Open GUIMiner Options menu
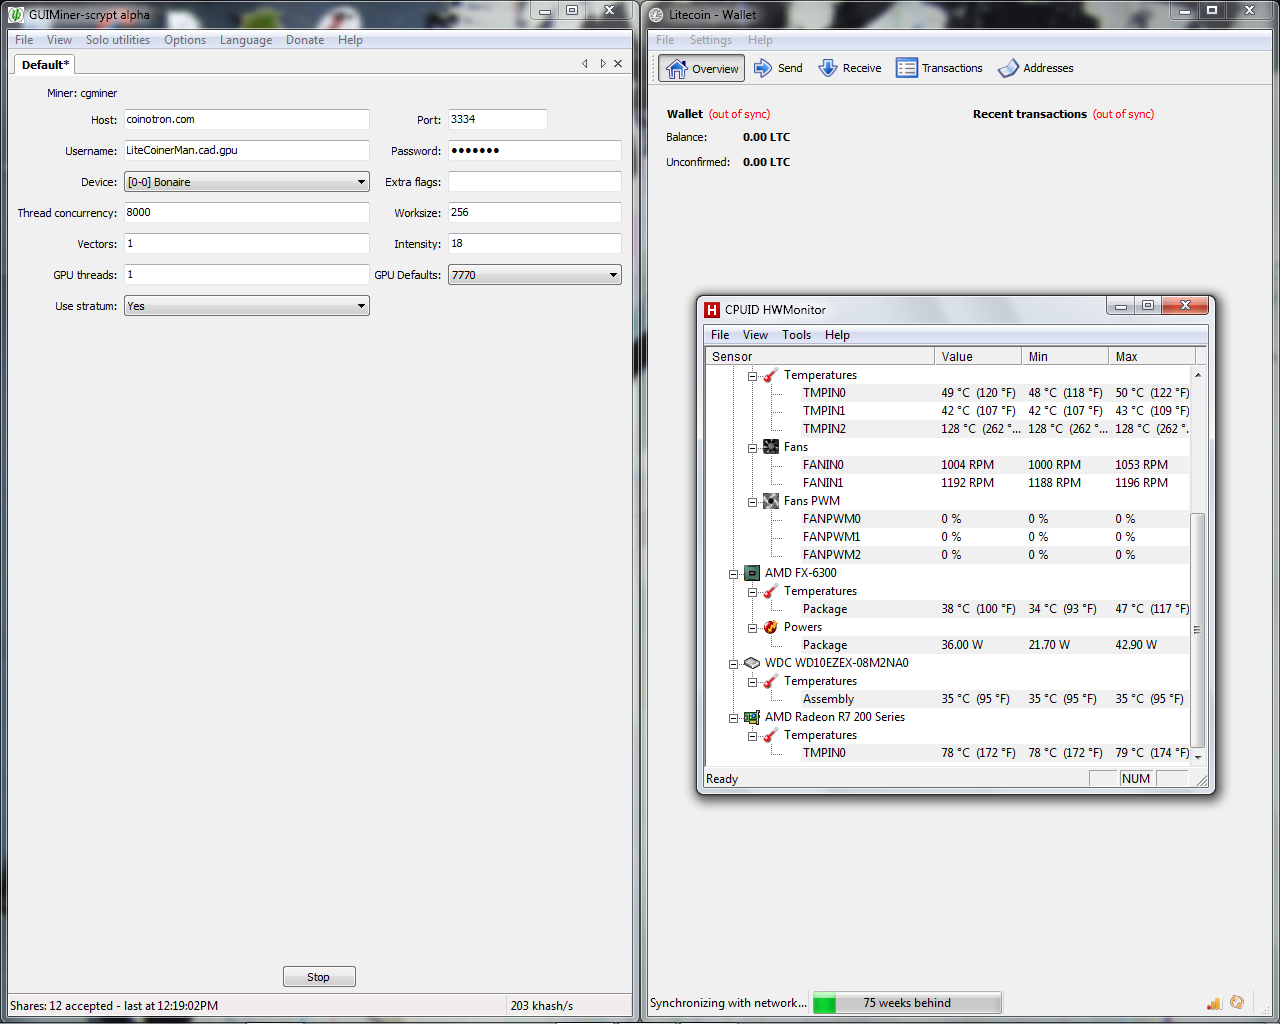Viewport: 1280px width, 1024px height. pyautogui.click(x=185, y=40)
